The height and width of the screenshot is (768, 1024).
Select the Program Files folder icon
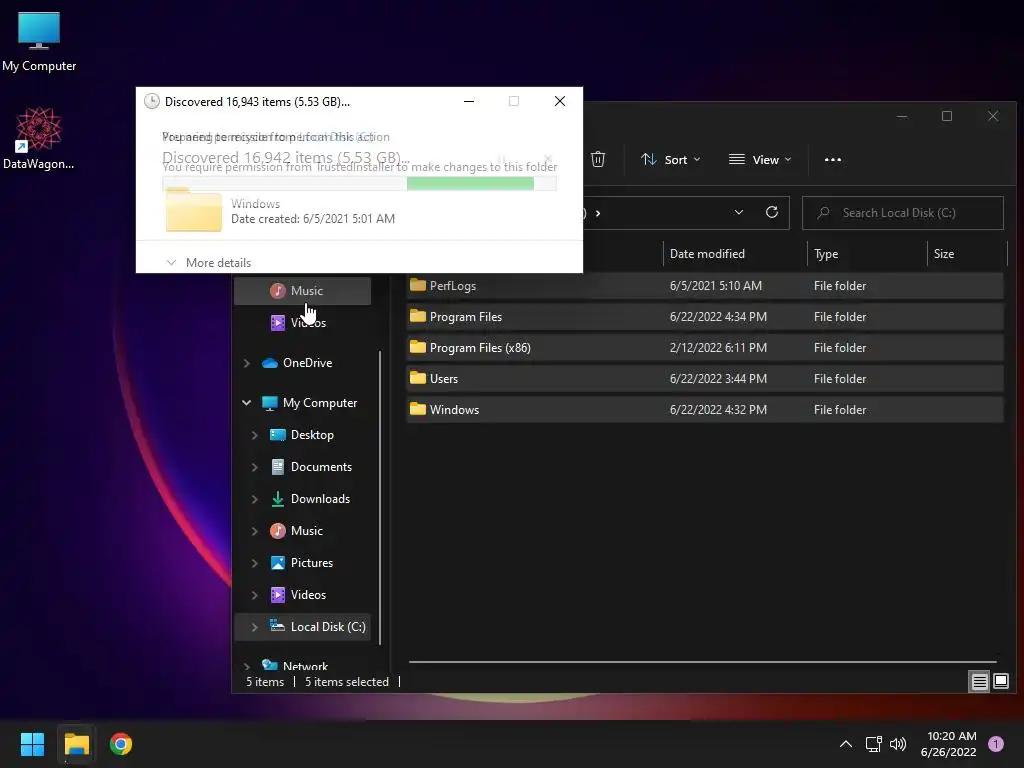[x=418, y=316]
